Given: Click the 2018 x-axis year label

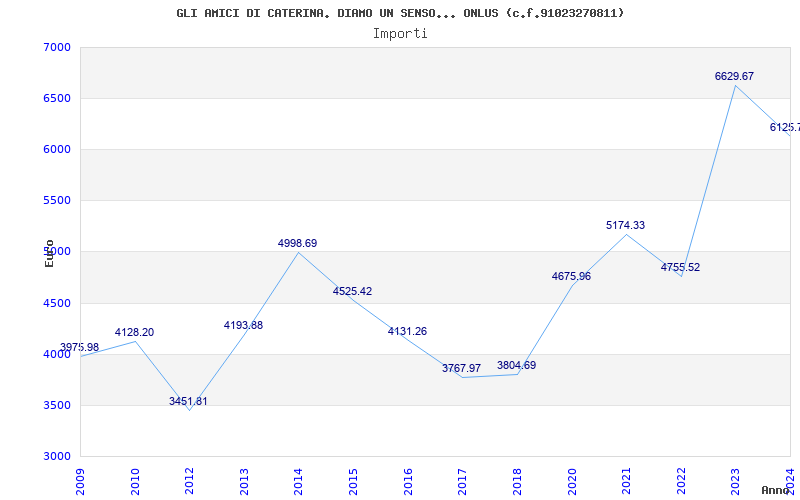Looking at the screenshot, I should pos(517,482).
